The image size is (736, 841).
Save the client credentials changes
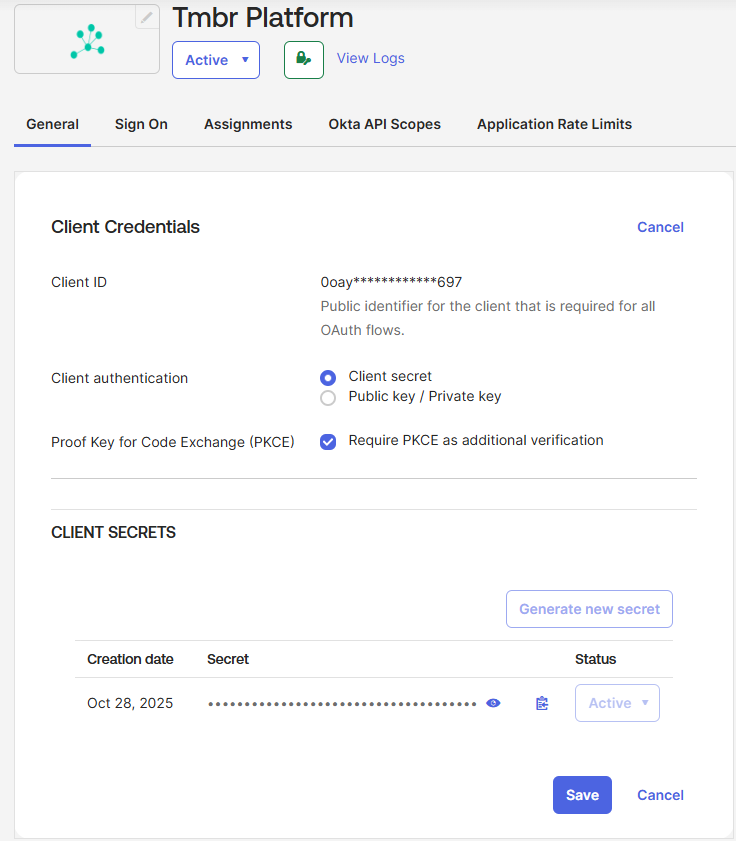click(582, 795)
